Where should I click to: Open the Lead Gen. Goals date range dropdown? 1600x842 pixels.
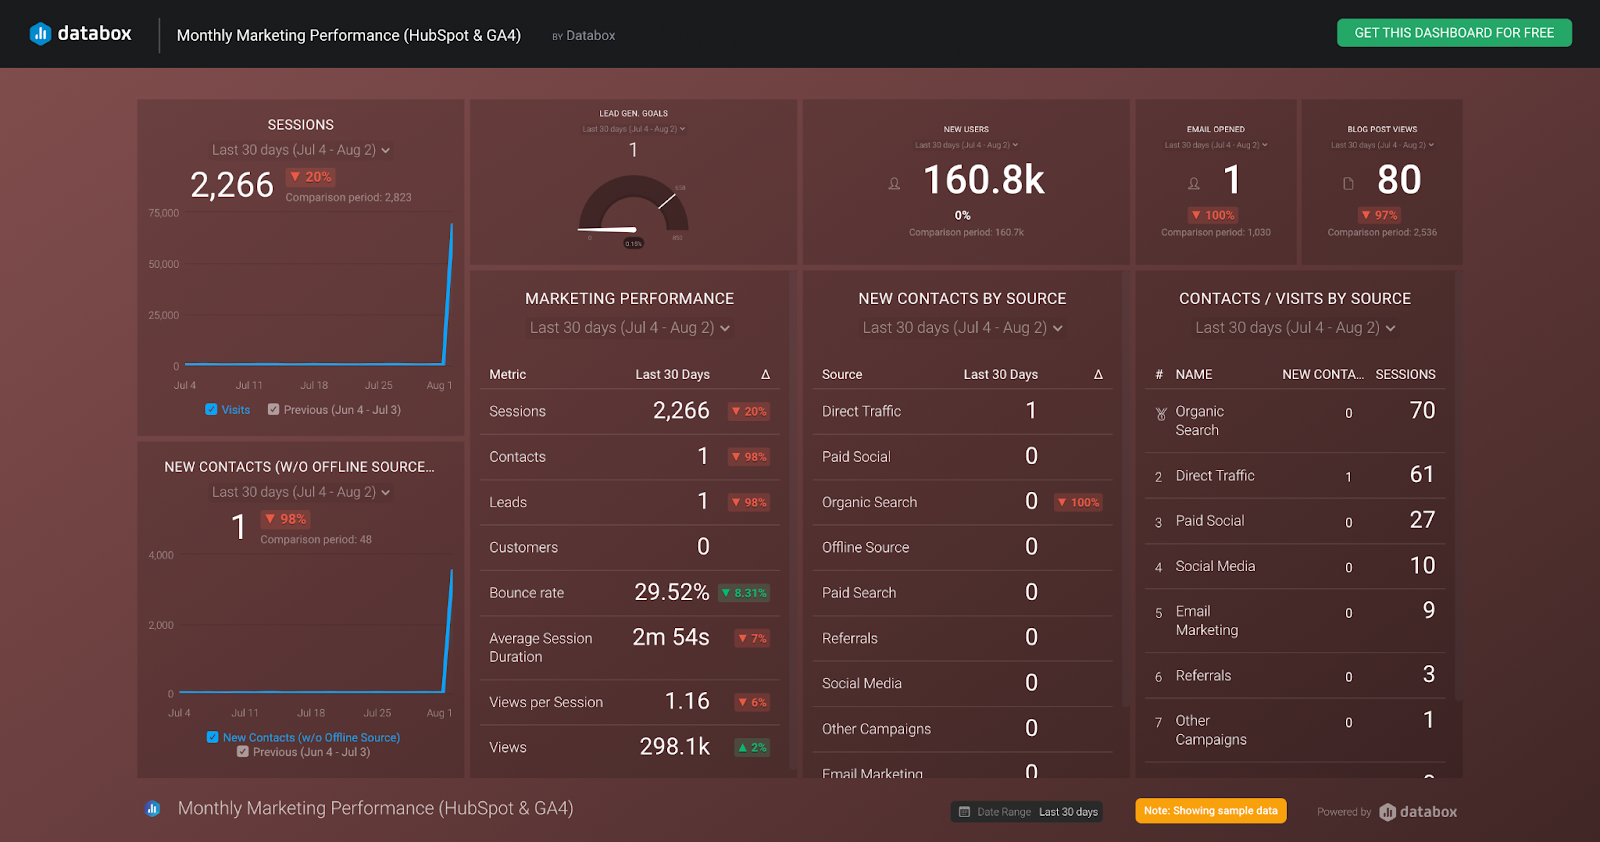tap(634, 129)
